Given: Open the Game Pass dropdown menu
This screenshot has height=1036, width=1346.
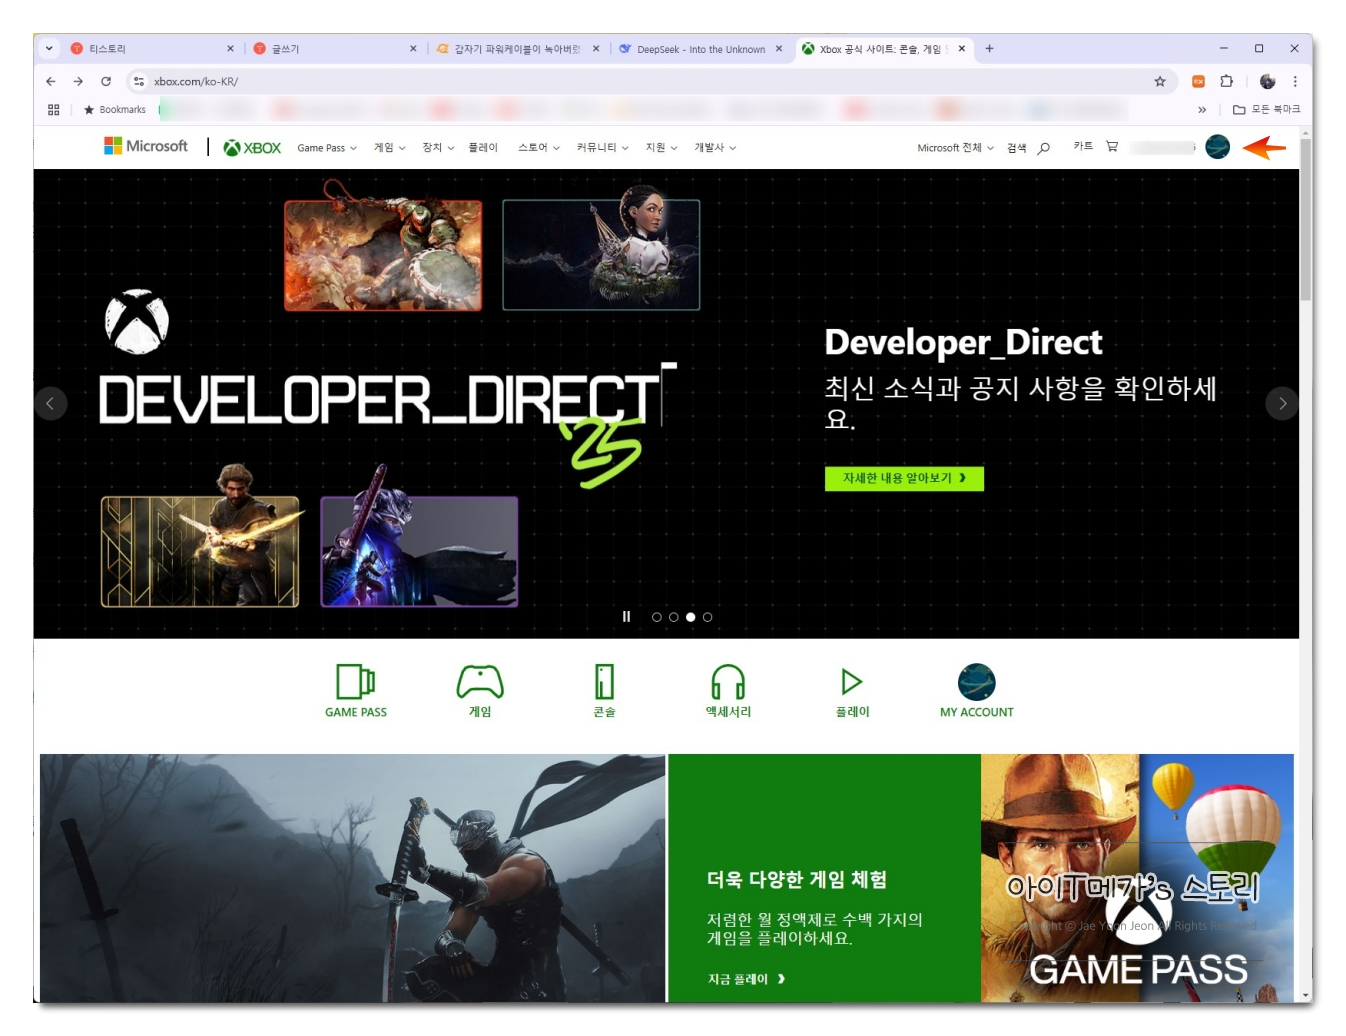Looking at the screenshot, I should 327,148.
